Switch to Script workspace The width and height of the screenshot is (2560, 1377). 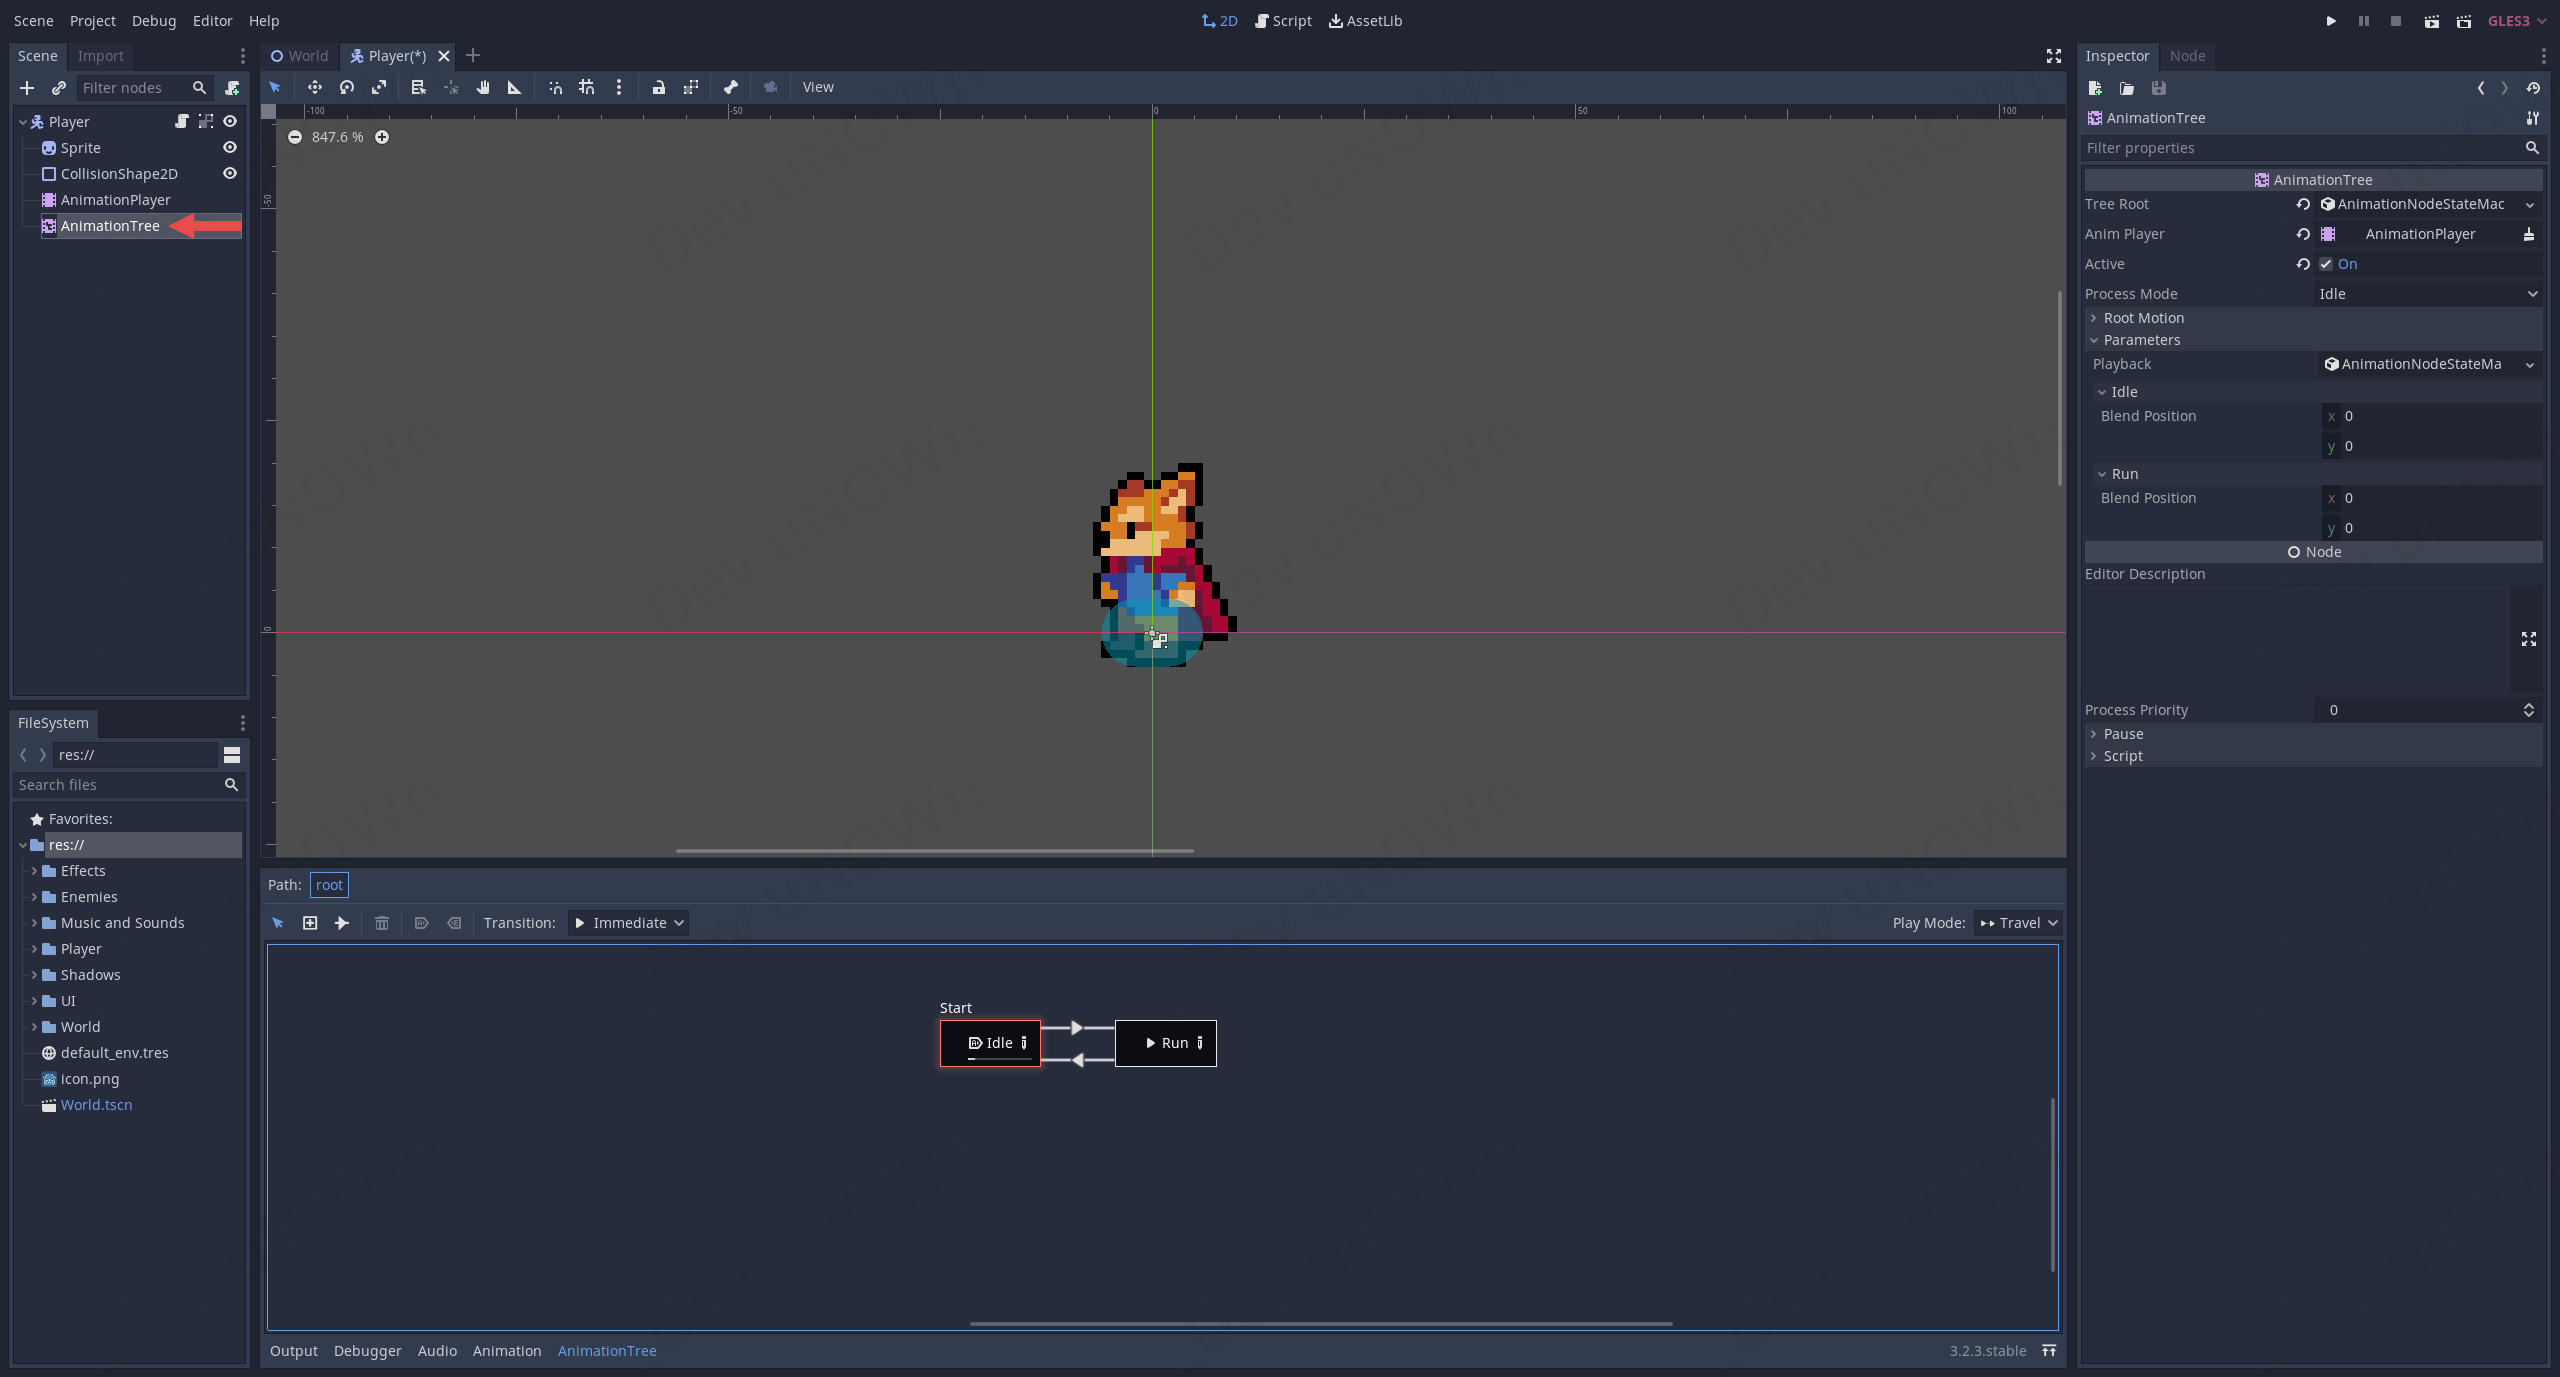coord(1283,21)
